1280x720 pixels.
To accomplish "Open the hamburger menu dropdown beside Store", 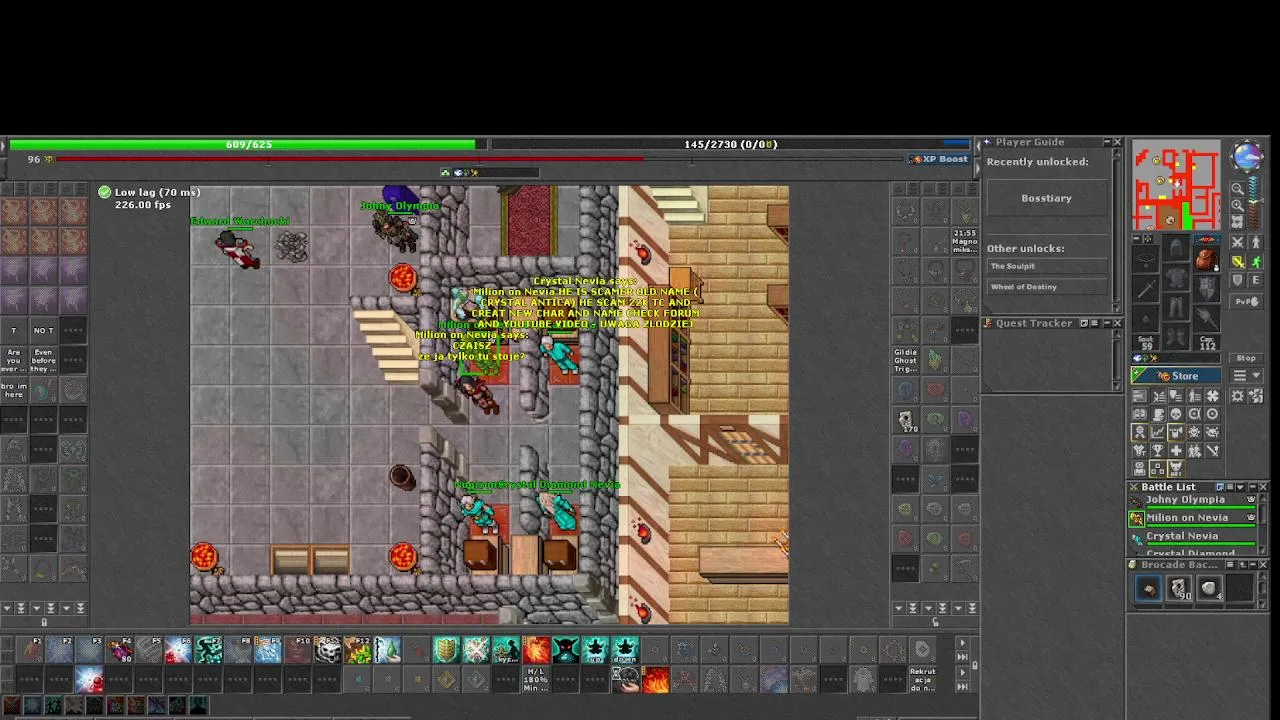I will point(1246,375).
